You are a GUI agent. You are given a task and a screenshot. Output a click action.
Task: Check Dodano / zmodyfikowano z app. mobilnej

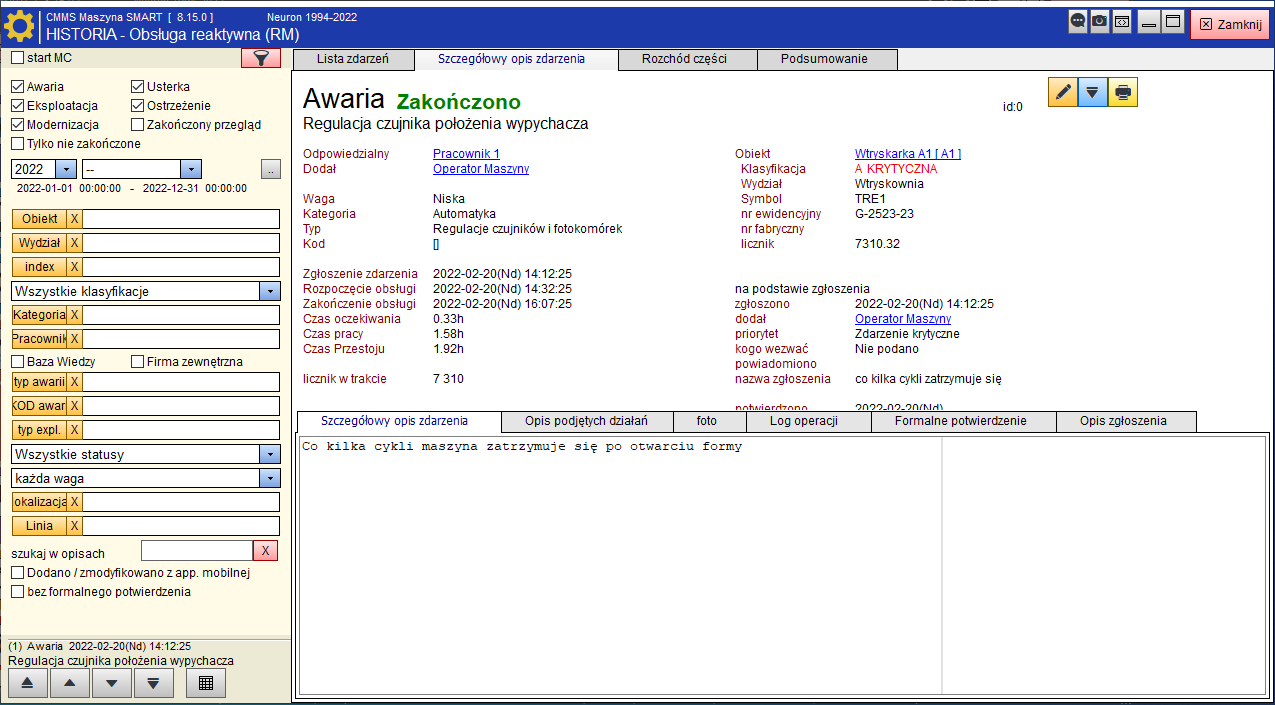[18, 573]
